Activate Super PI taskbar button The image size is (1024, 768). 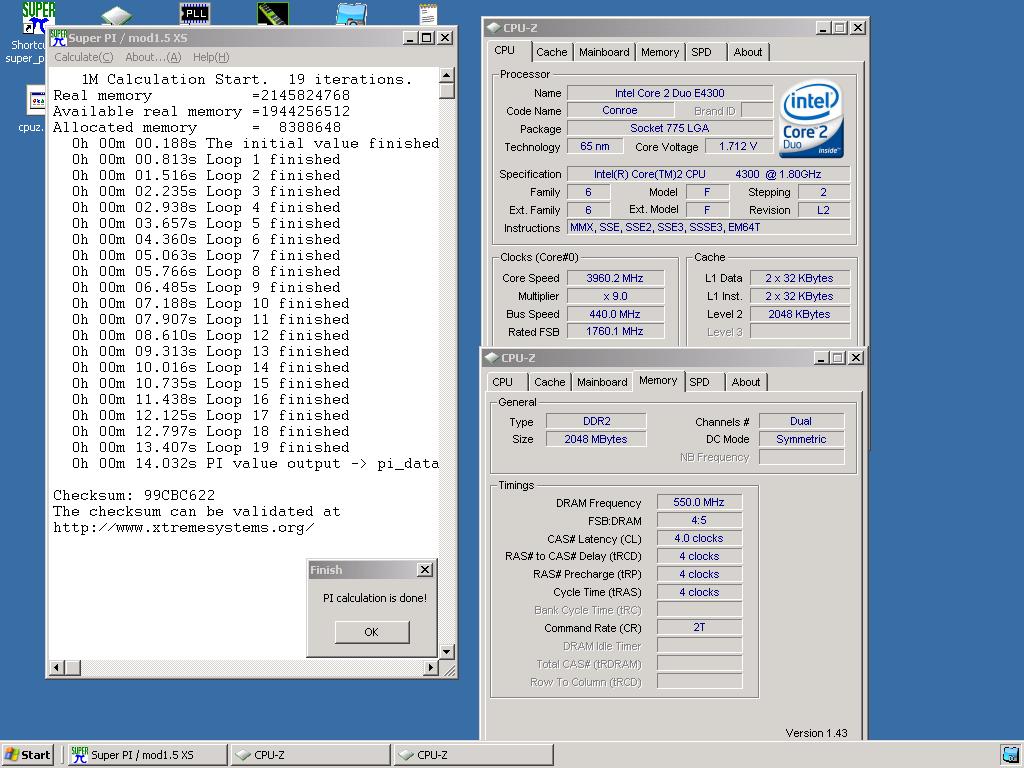[146, 755]
